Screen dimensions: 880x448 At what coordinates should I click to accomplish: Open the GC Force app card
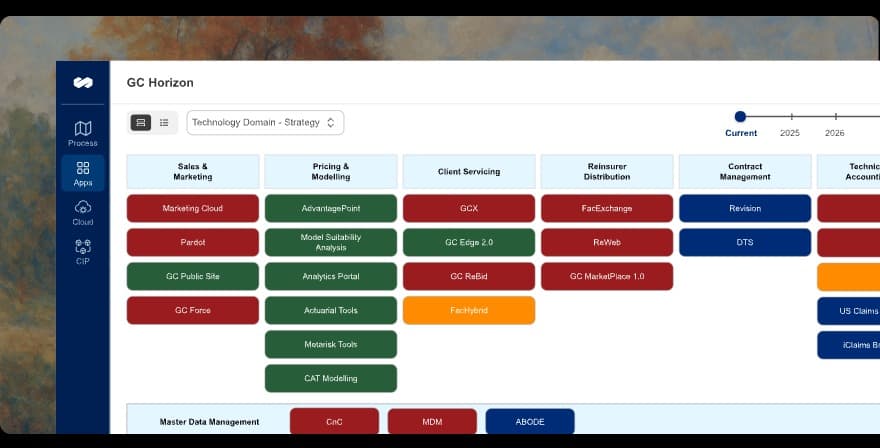193,310
